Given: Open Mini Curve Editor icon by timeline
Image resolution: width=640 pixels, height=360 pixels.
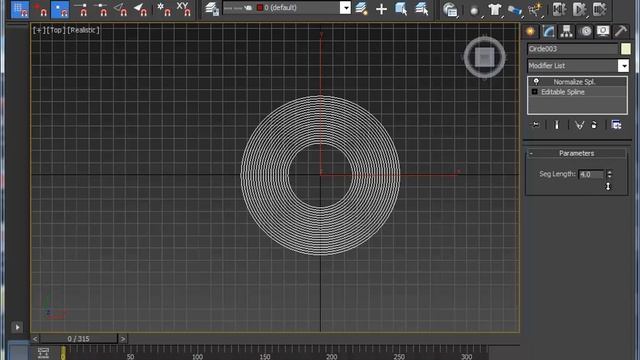Looking at the screenshot, I should coord(43,353).
